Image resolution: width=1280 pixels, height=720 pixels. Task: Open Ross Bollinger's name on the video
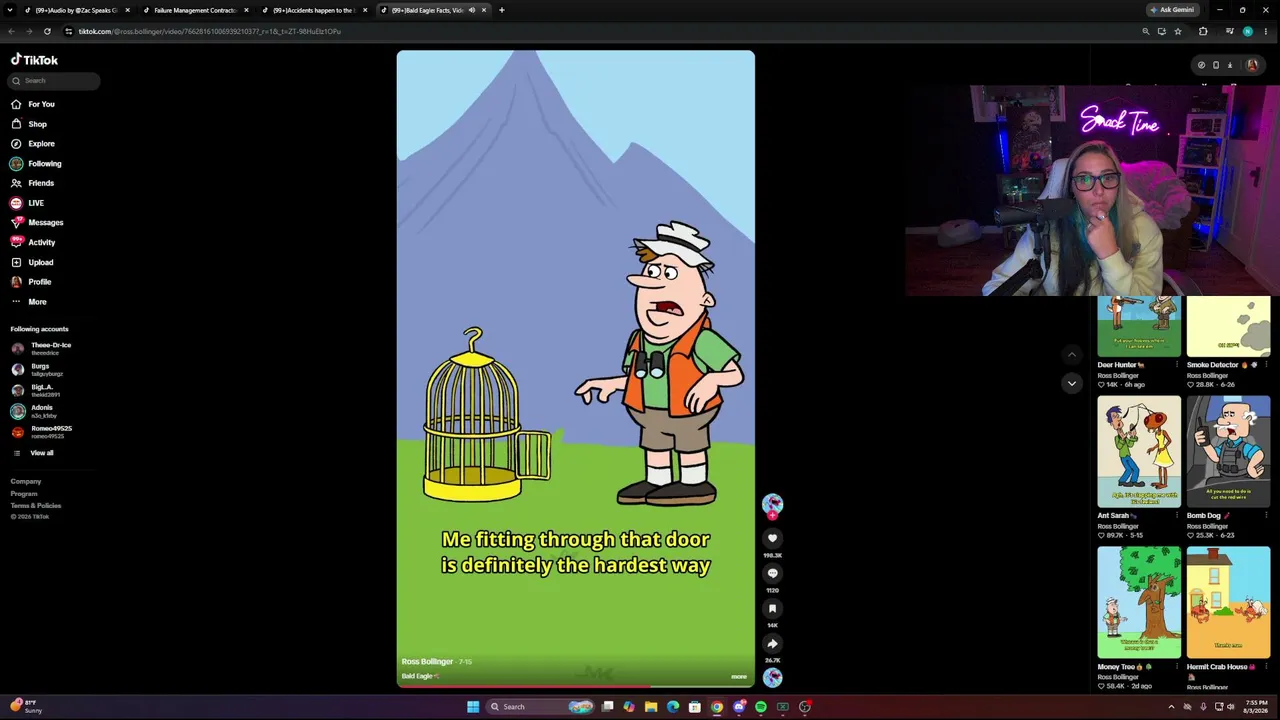pos(427,662)
